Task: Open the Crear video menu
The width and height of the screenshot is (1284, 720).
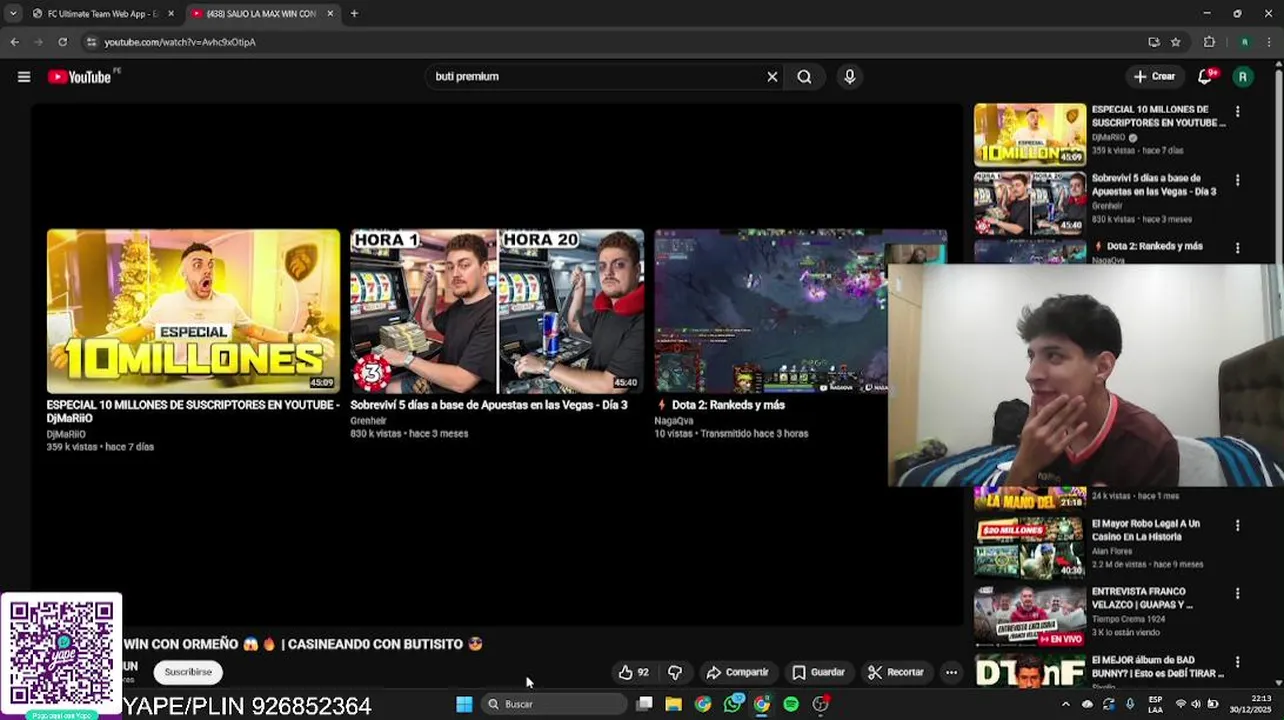Action: tap(1153, 76)
